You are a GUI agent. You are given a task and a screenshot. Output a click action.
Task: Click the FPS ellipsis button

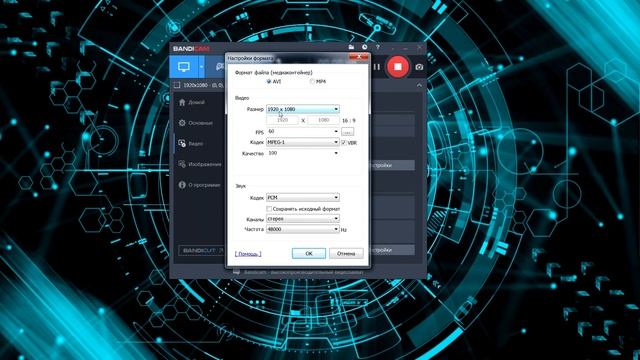pos(347,132)
